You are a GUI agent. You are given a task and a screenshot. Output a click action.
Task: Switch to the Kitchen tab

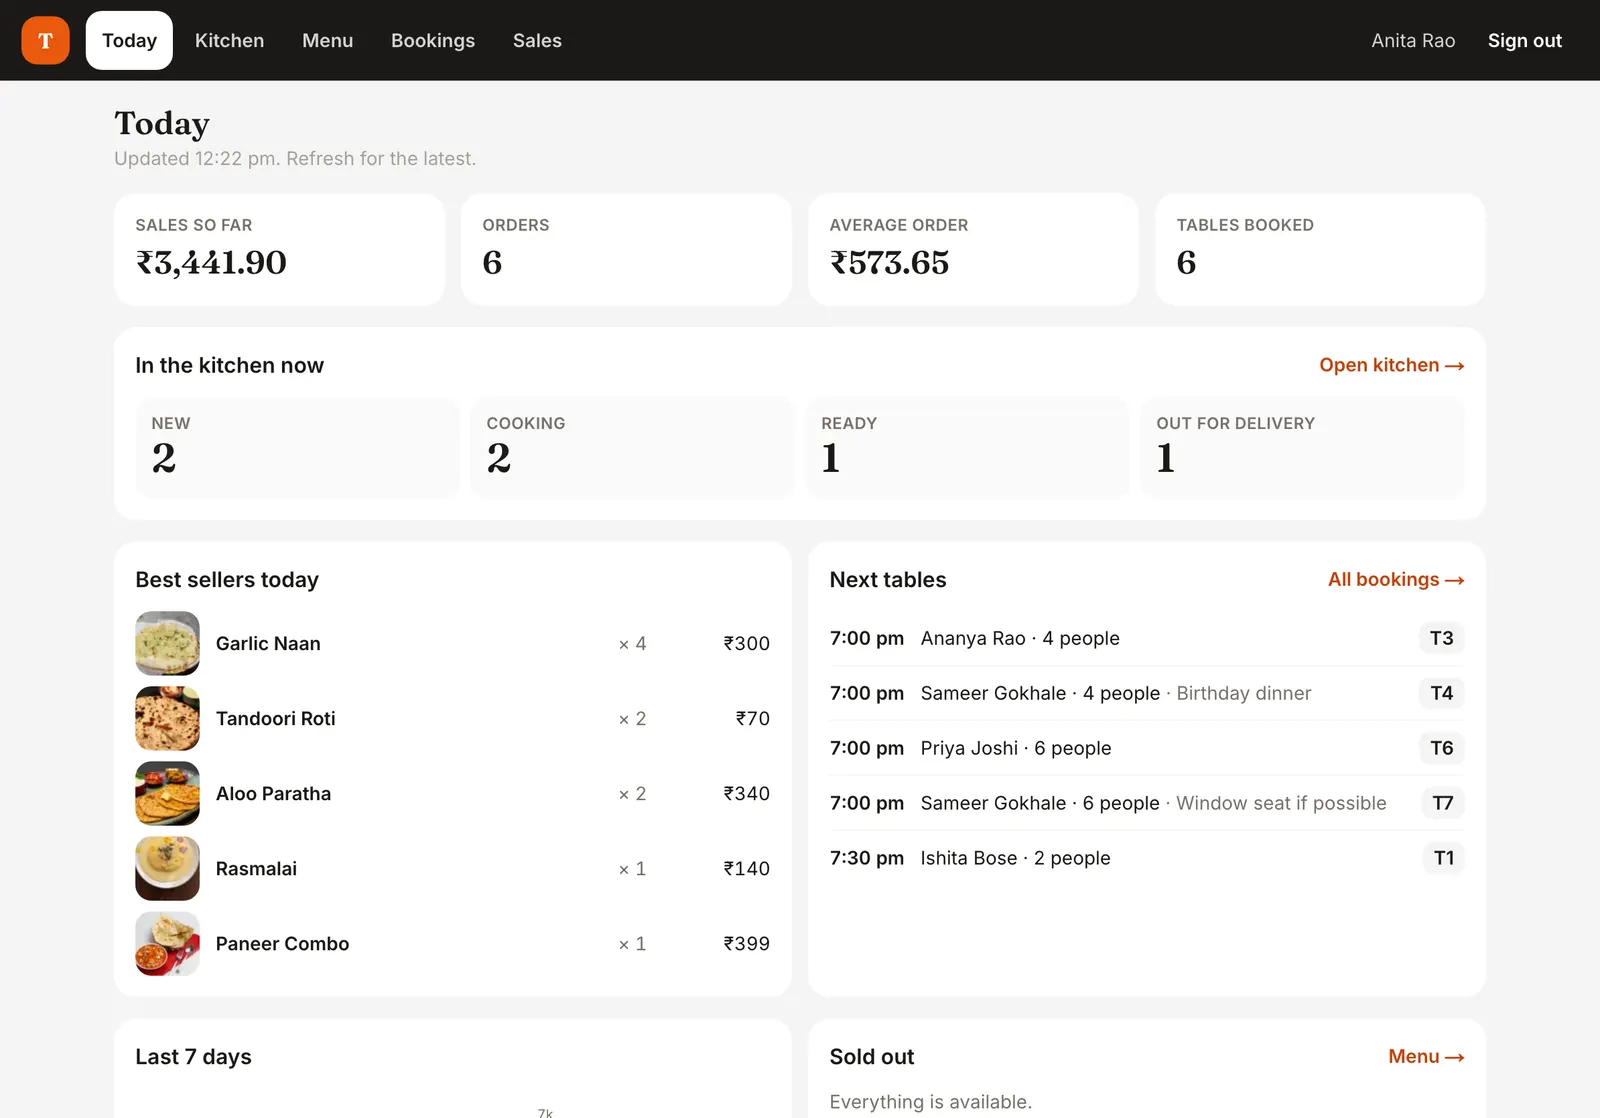(229, 40)
